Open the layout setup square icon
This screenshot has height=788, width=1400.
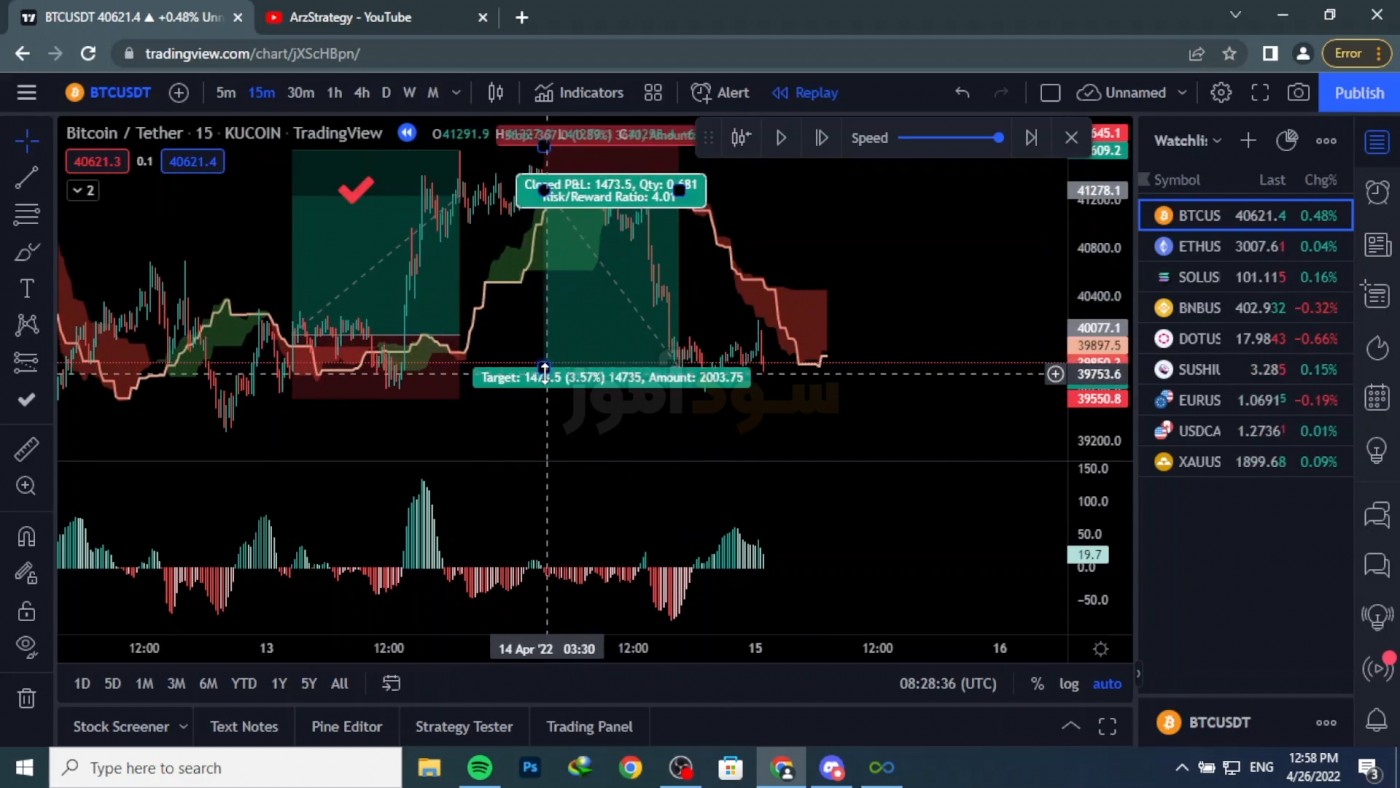[x=1050, y=93]
